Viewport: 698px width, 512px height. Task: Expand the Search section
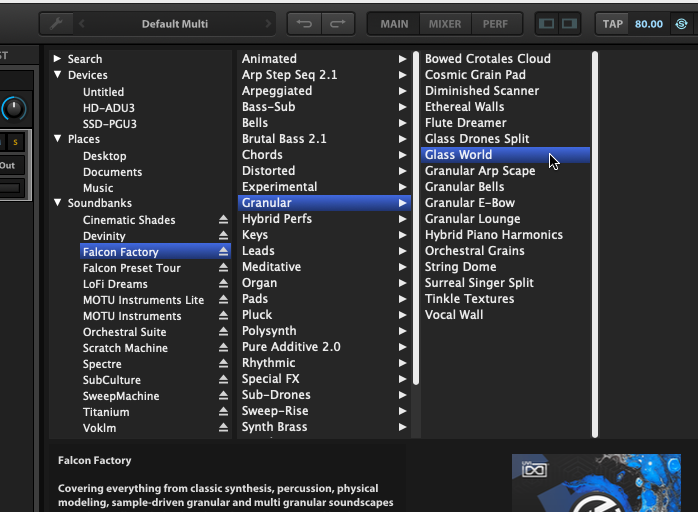click(x=57, y=58)
